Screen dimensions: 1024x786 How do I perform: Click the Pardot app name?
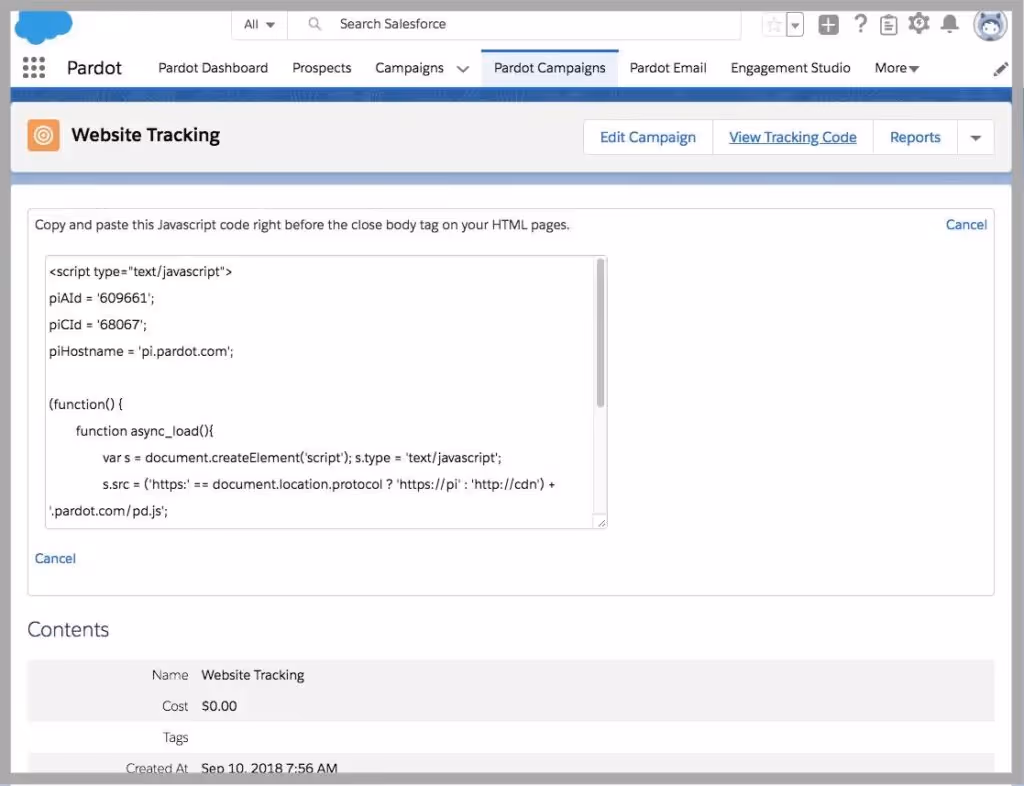tap(94, 68)
